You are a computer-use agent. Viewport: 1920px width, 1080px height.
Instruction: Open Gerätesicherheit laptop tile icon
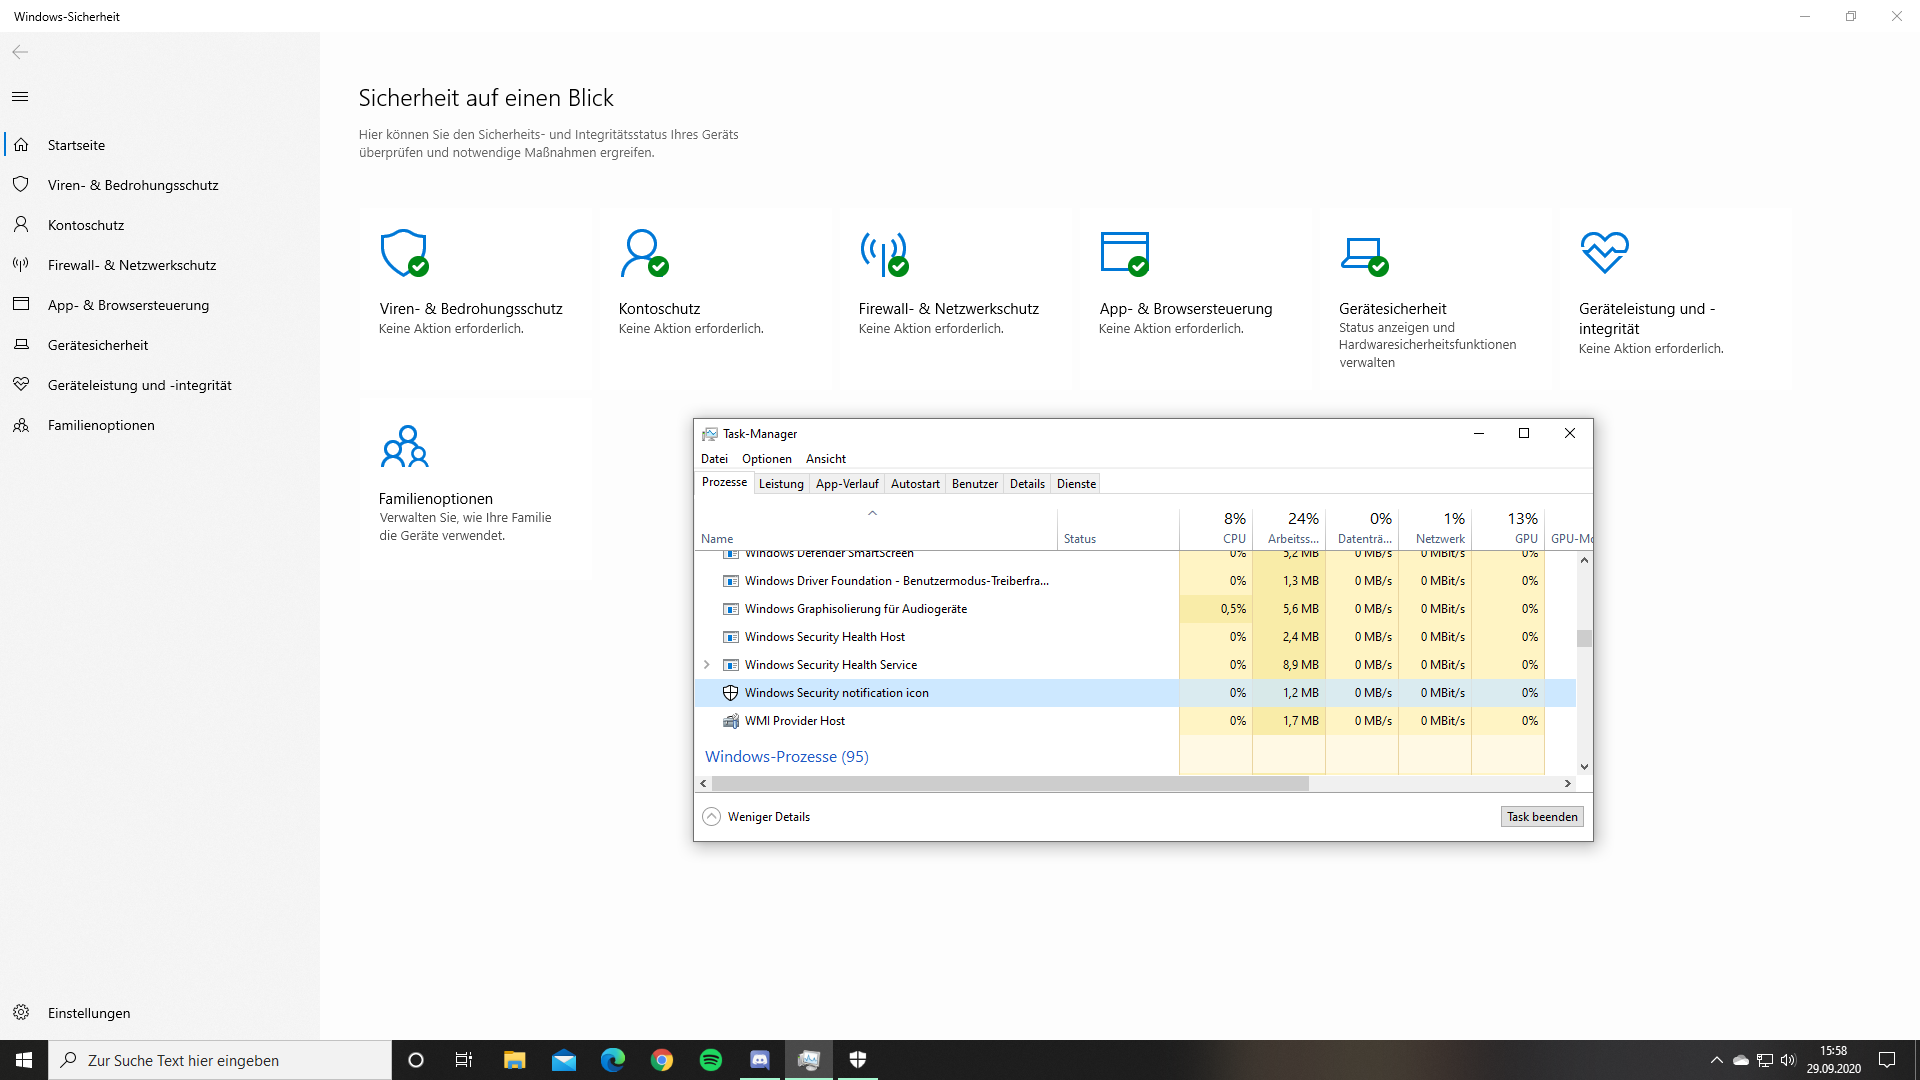[x=1365, y=256]
